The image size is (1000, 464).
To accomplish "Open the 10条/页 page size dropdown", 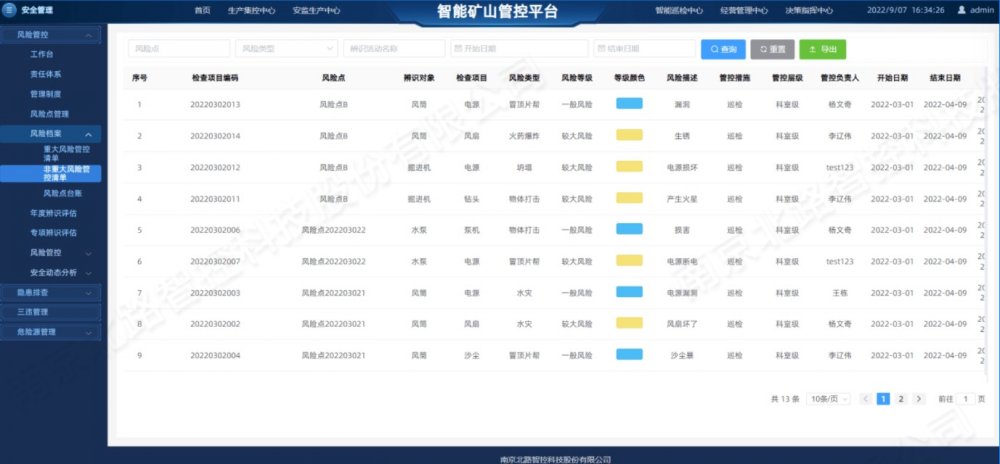I will pos(829,398).
